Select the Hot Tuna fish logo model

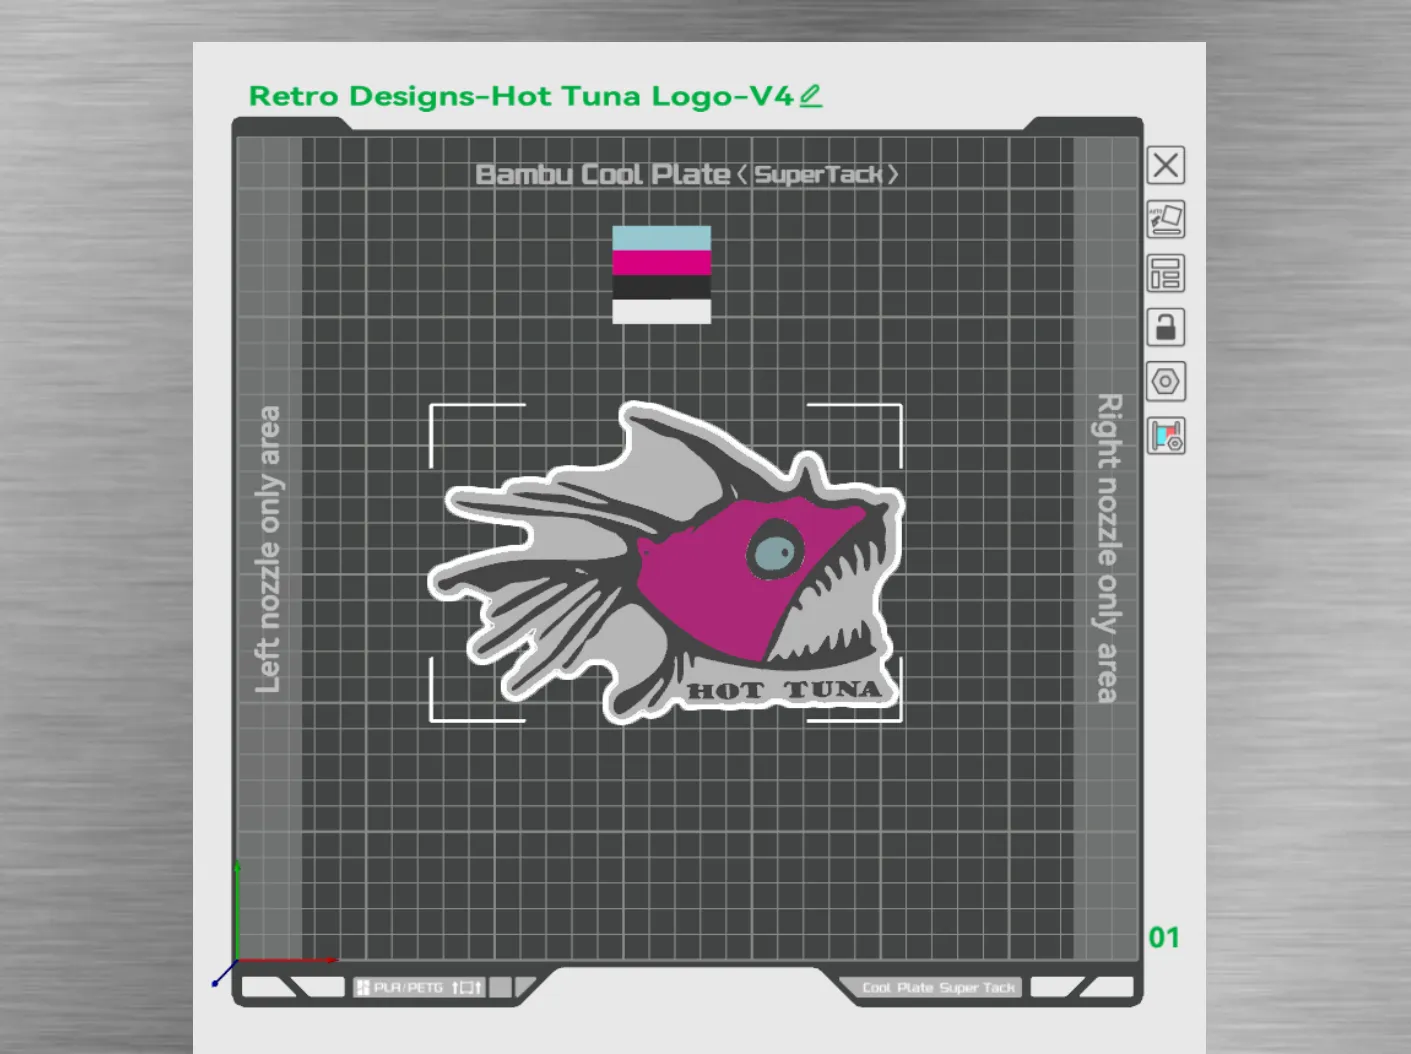tap(666, 563)
